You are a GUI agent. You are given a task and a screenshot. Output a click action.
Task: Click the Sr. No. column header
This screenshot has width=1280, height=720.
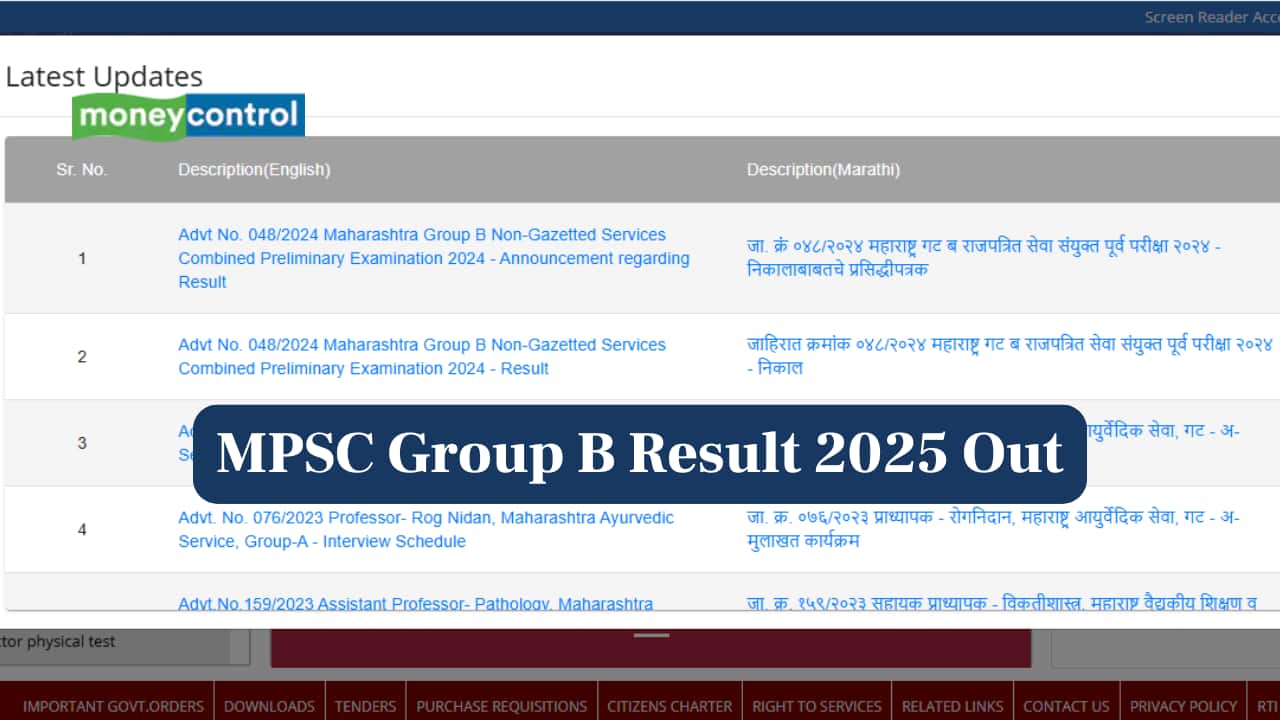click(81, 170)
